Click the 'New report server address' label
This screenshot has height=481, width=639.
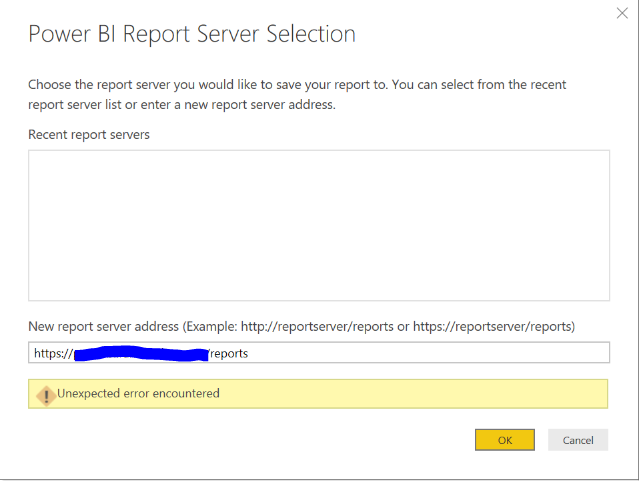pos(302,327)
